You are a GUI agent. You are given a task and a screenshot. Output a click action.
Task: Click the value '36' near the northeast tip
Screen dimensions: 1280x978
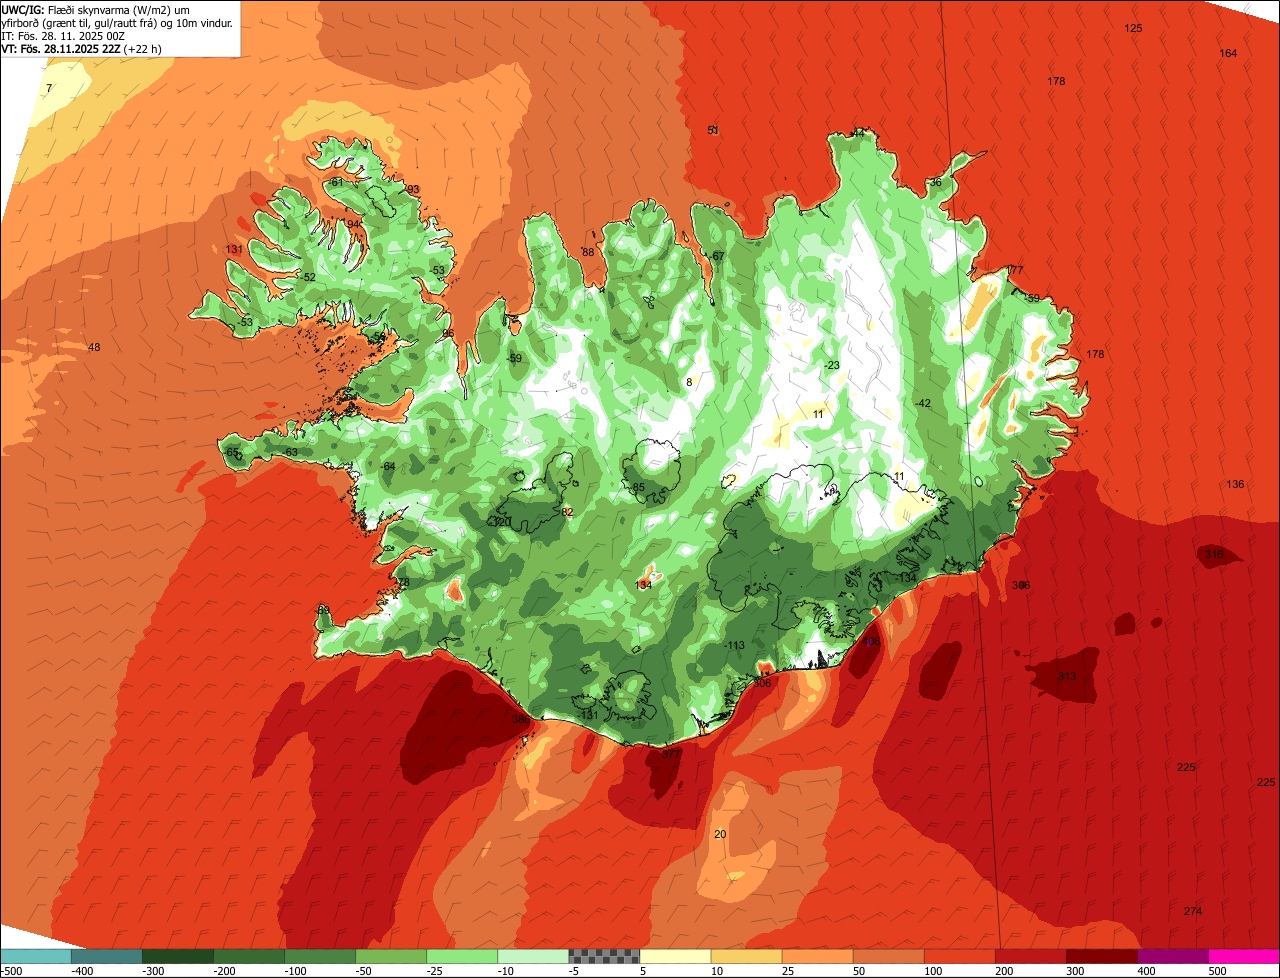click(935, 182)
